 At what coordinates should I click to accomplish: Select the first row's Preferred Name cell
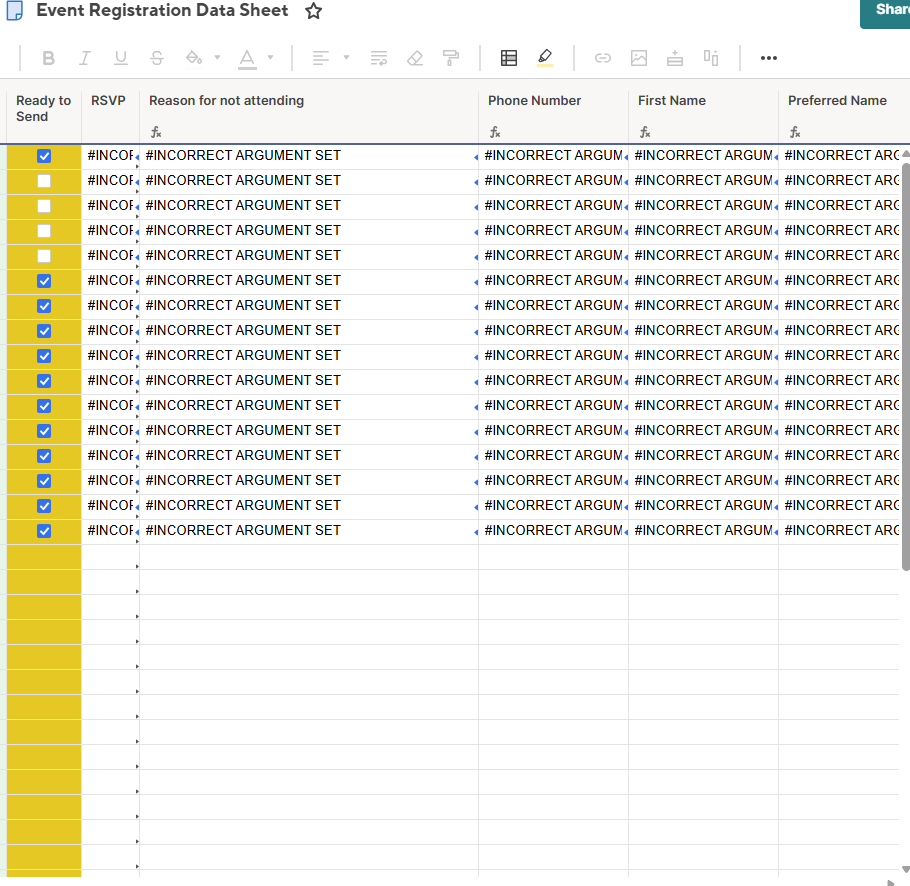point(839,156)
